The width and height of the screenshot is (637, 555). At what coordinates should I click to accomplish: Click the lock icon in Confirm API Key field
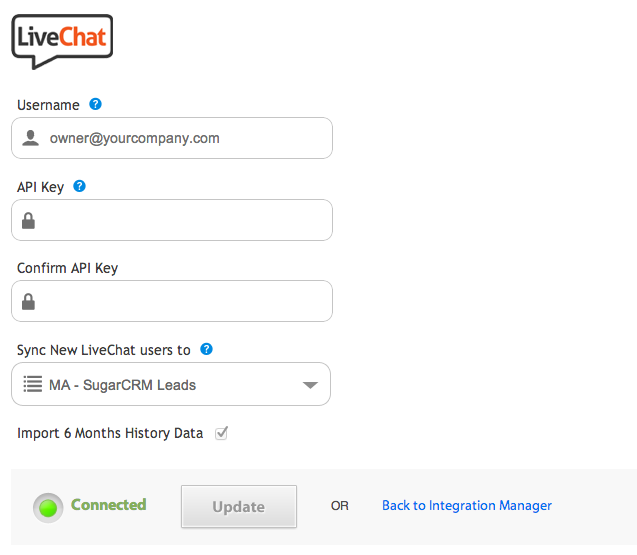coord(28,301)
